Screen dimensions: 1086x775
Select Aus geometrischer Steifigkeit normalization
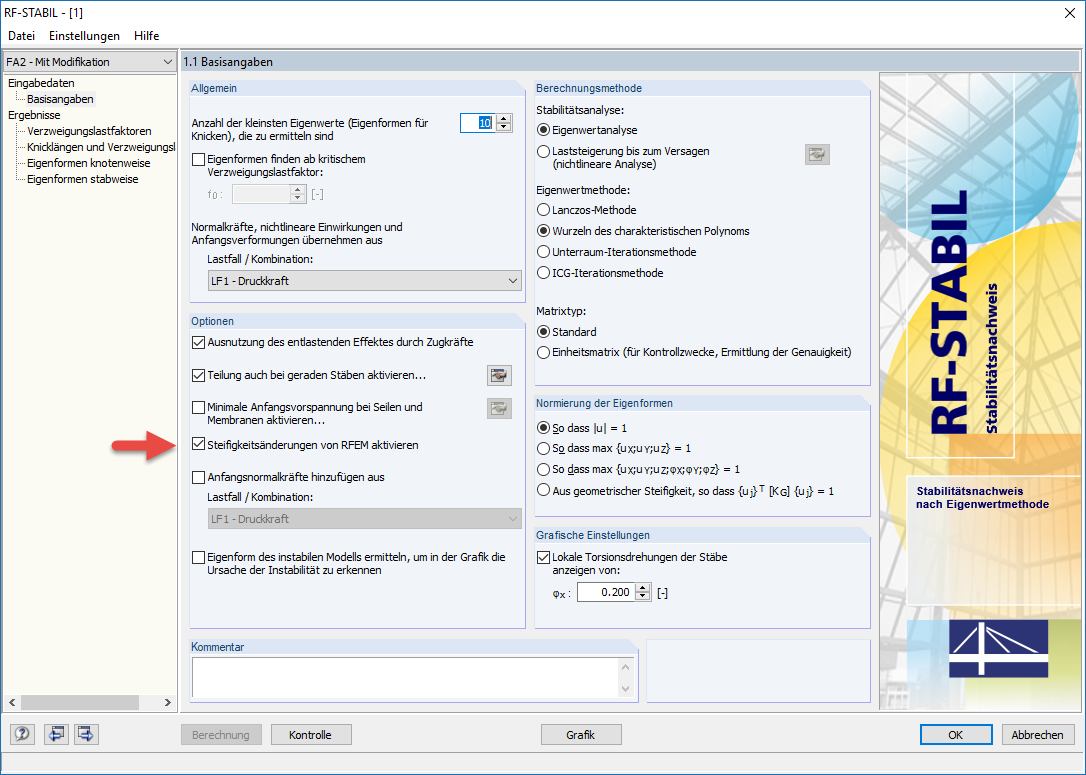544,490
